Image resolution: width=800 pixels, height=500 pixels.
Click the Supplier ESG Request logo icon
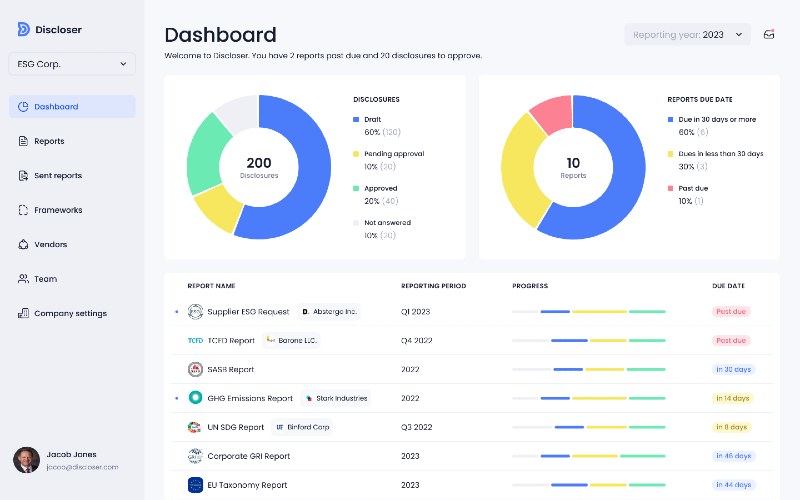195,311
